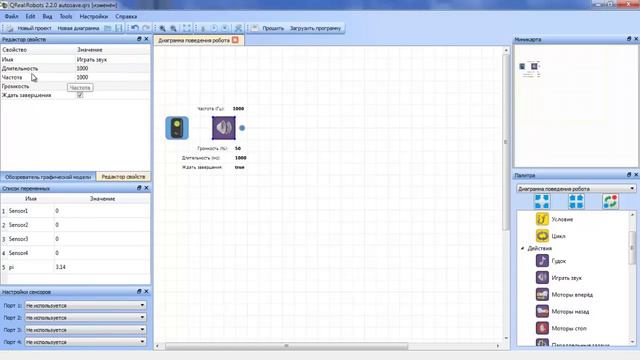Click the save diskette toolbar icon
This screenshot has width=640, height=360.
(x=118, y=28)
